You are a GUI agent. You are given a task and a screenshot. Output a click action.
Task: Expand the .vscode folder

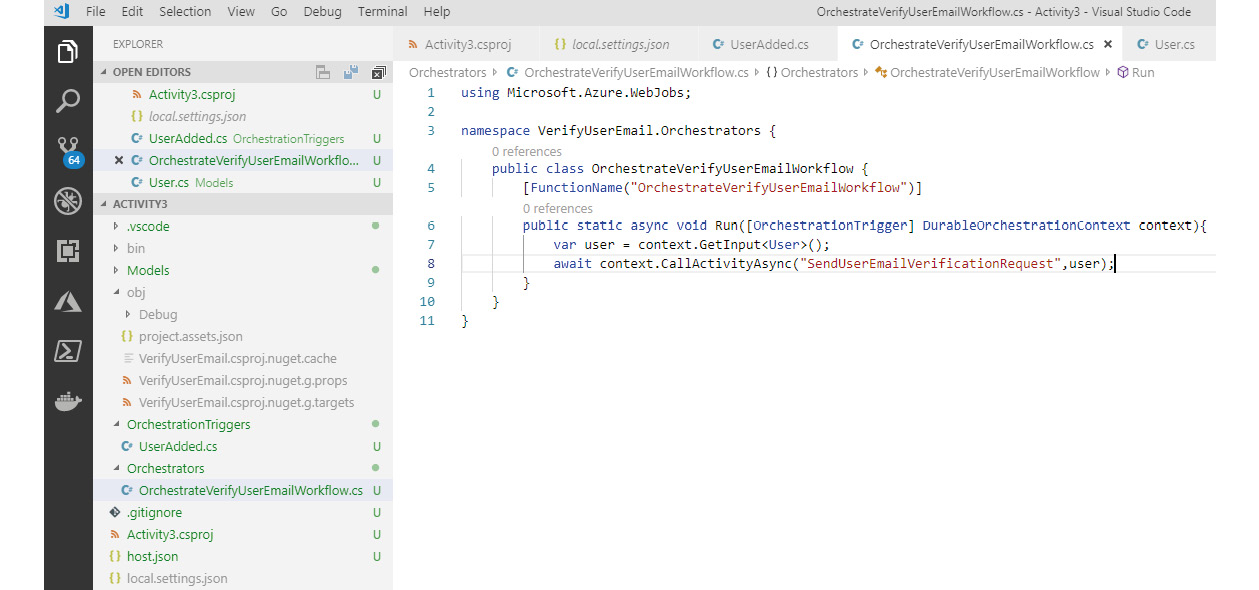148,226
